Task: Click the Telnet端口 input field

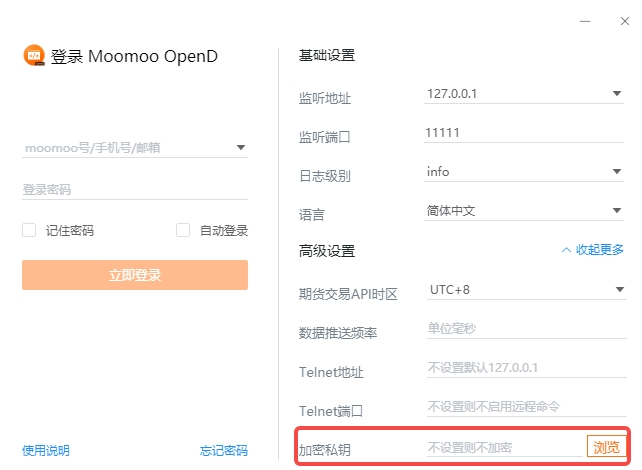Action: [524, 407]
